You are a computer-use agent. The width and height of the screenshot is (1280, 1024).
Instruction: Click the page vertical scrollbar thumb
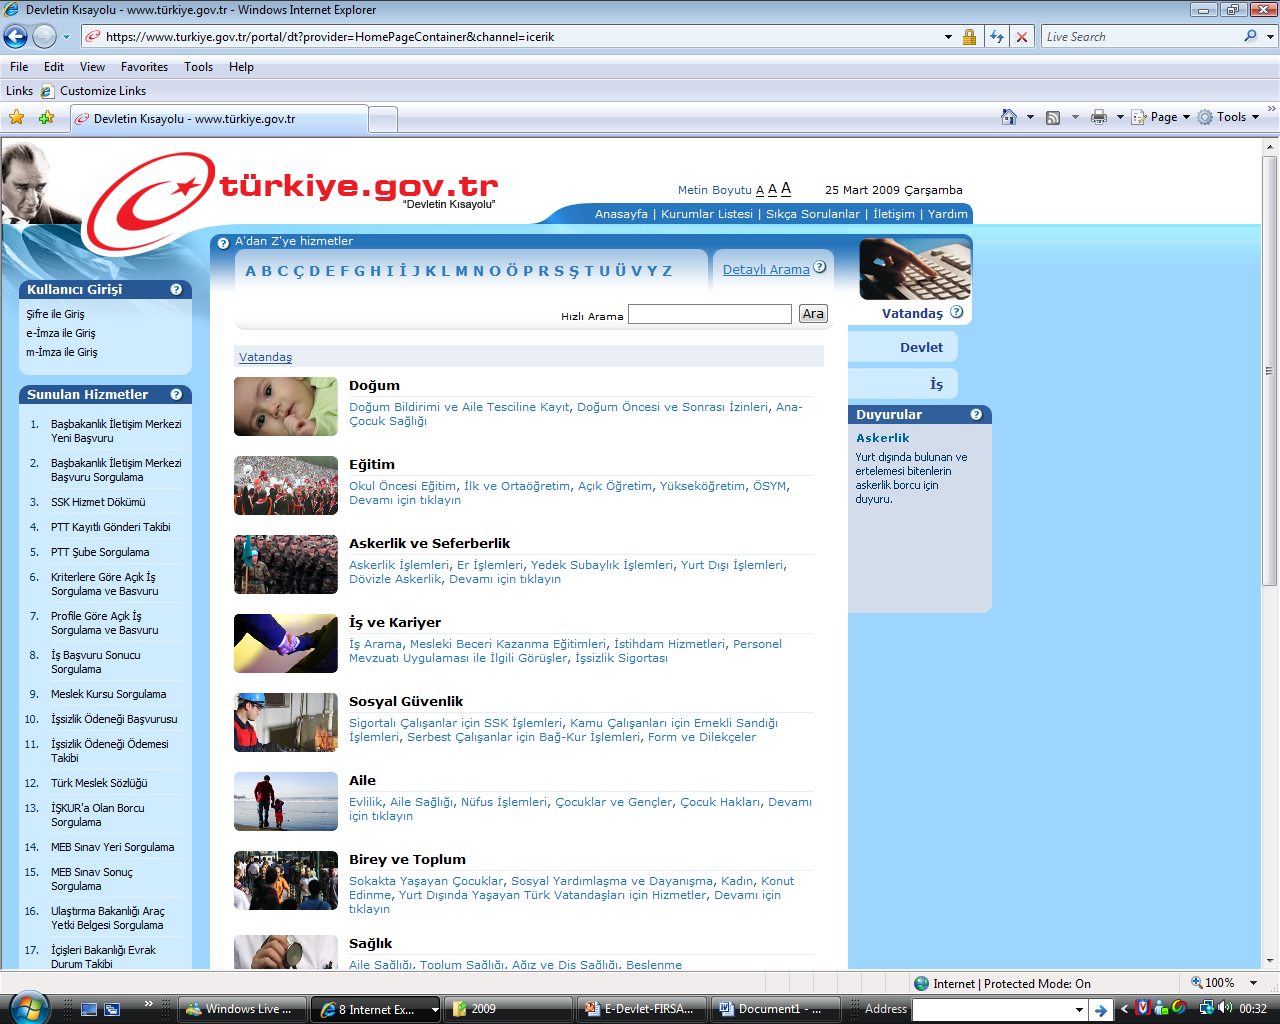1269,370
